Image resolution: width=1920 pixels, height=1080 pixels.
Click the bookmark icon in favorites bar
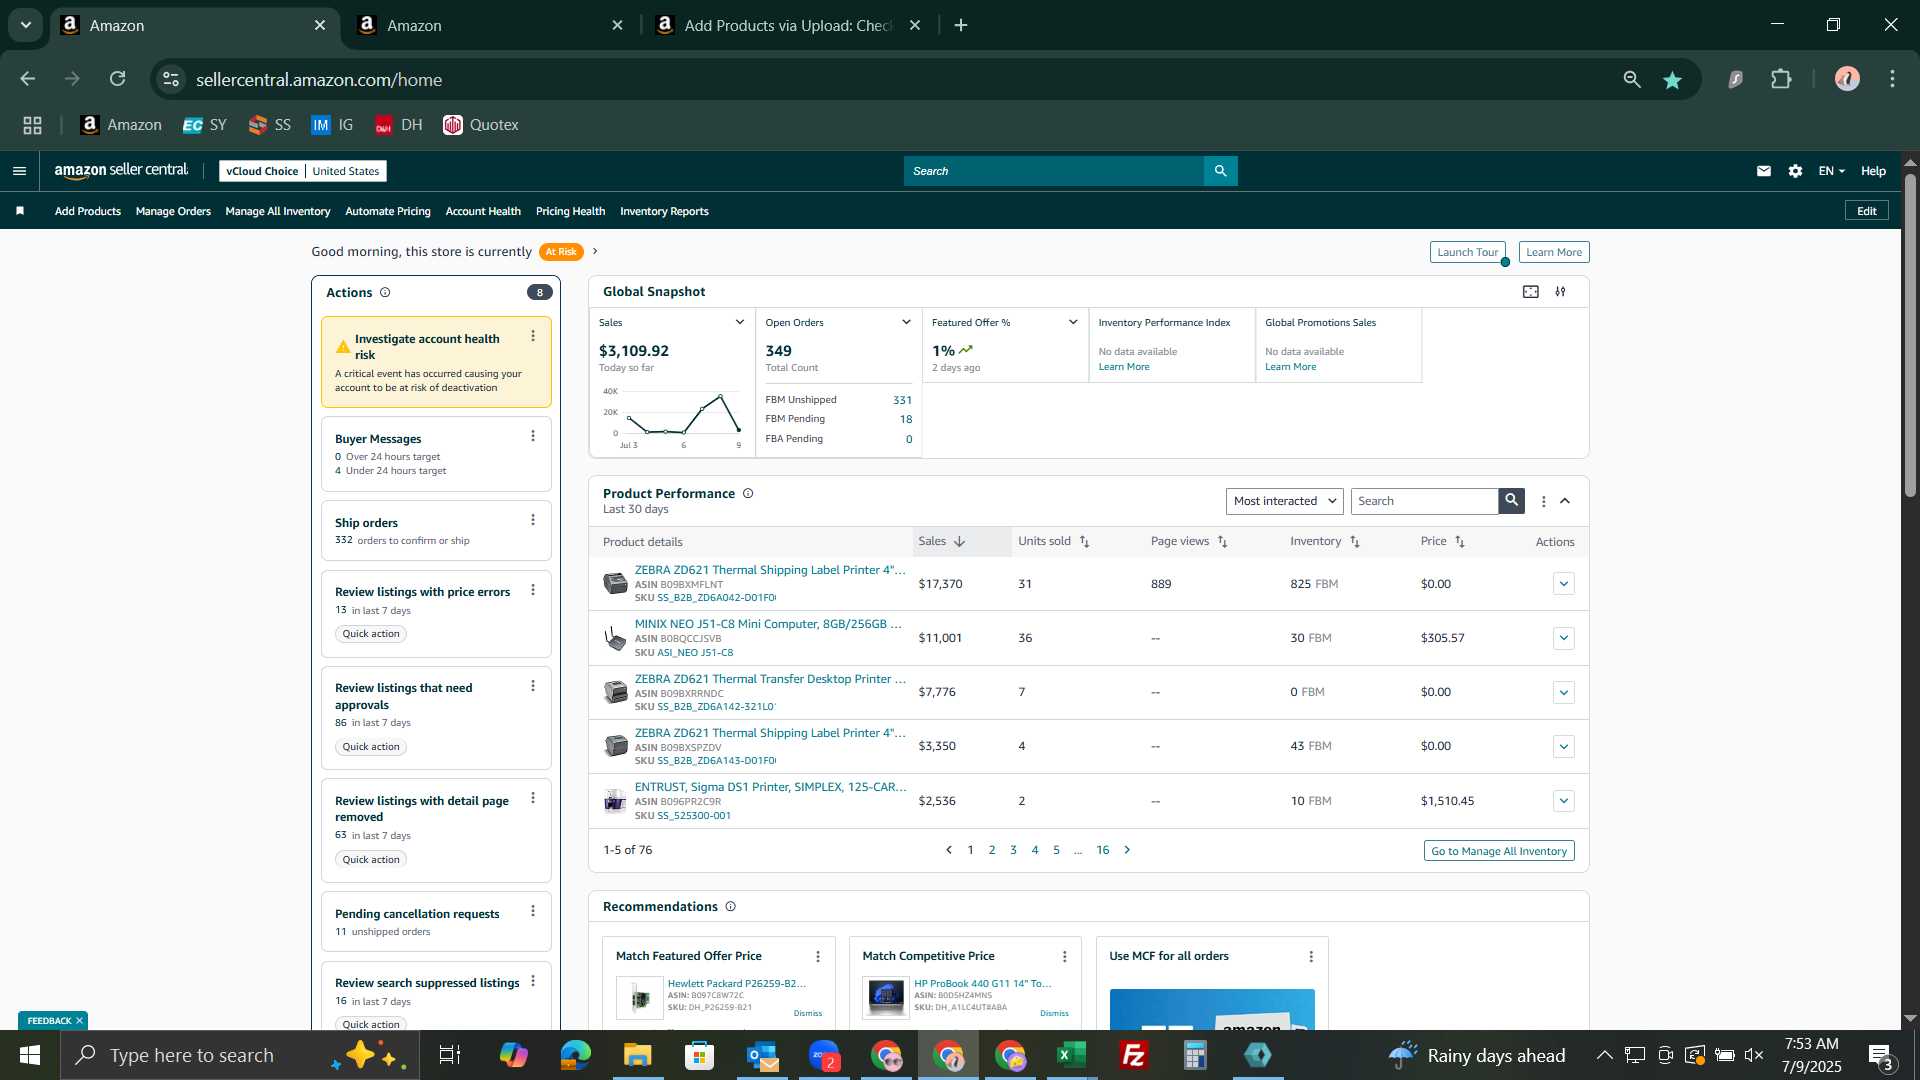pyautogui.click(x=20, y=211)
